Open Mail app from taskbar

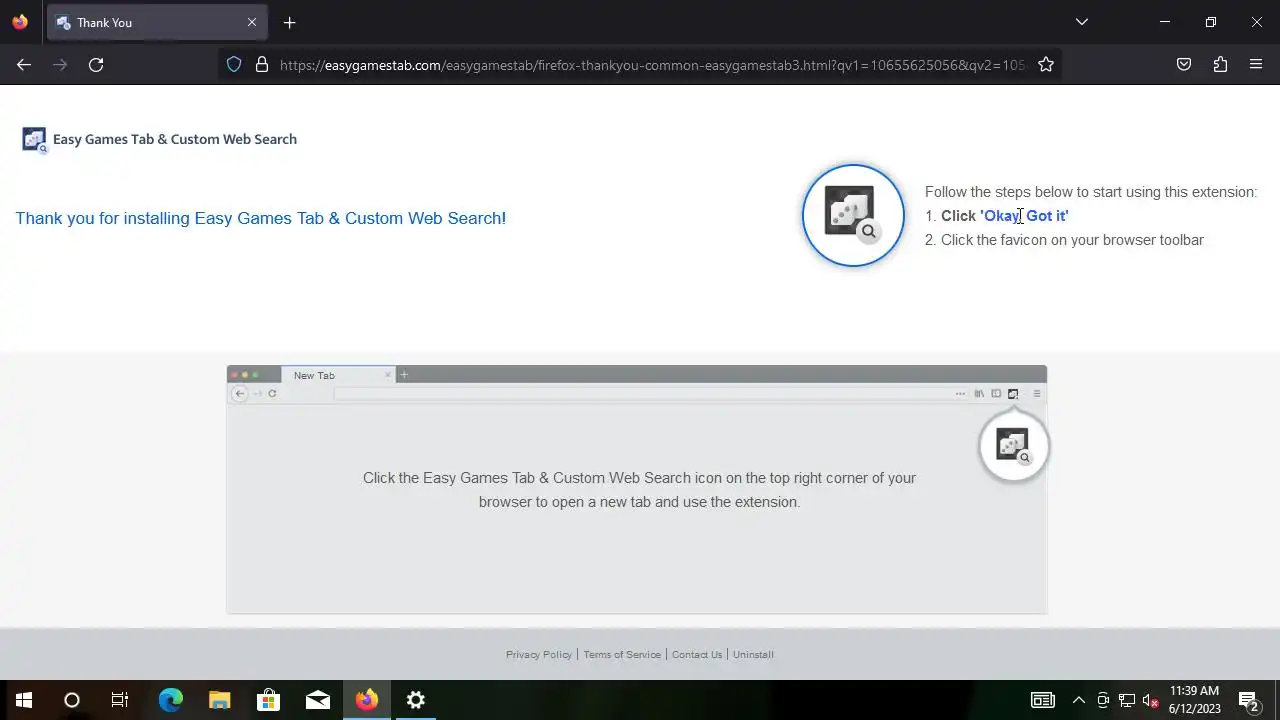pos(318,700)
